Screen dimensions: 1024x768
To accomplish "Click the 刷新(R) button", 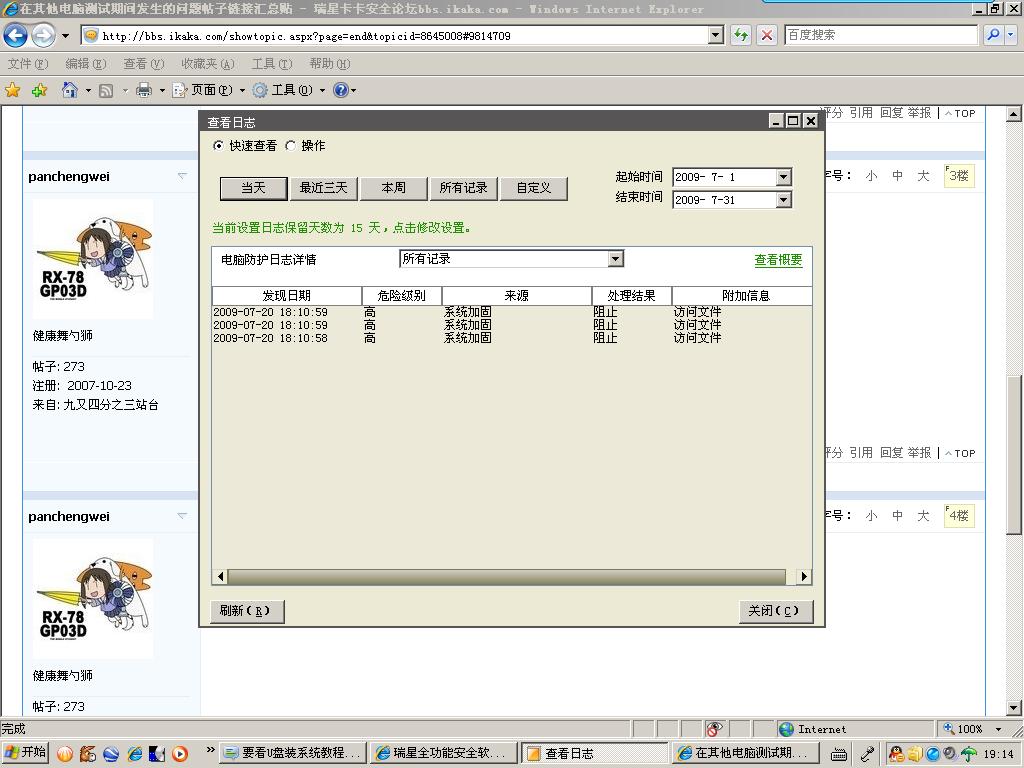I will point(247,611).
